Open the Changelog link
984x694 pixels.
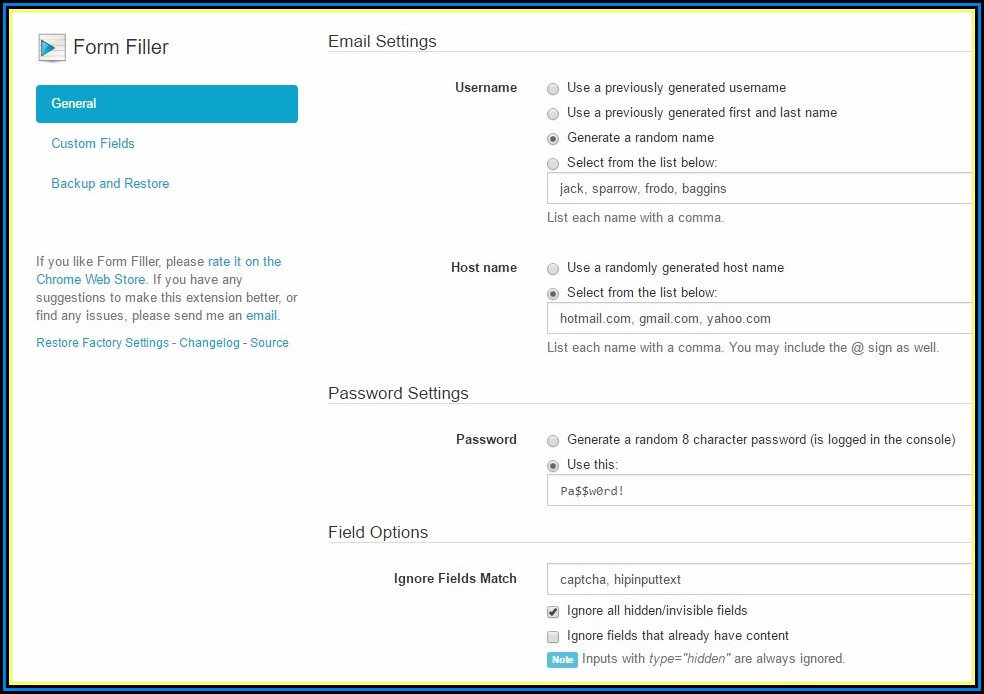(x=209, y=342)
